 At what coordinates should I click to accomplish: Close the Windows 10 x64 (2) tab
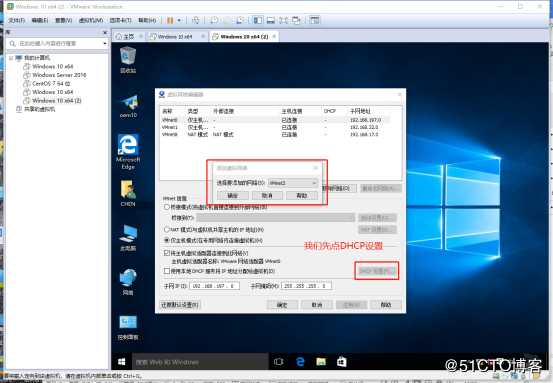274,36
